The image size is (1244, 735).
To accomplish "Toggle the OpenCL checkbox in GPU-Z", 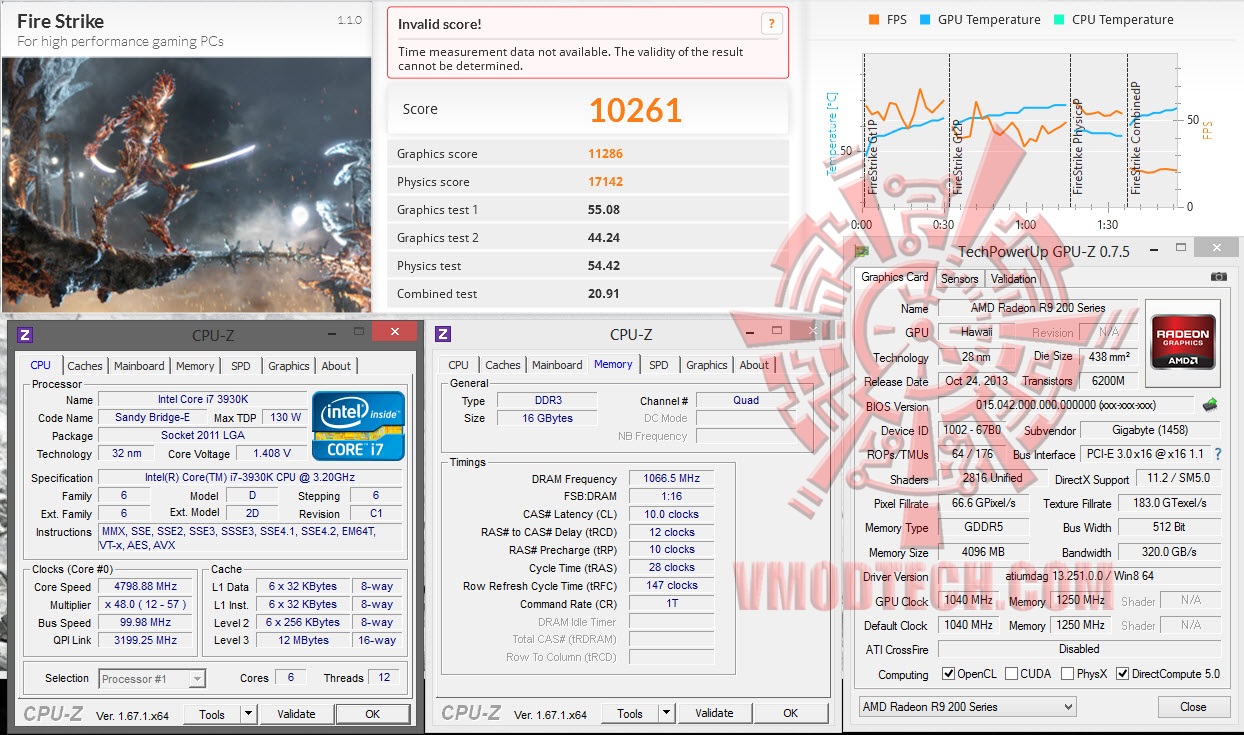I will click(x=949, y=674).
